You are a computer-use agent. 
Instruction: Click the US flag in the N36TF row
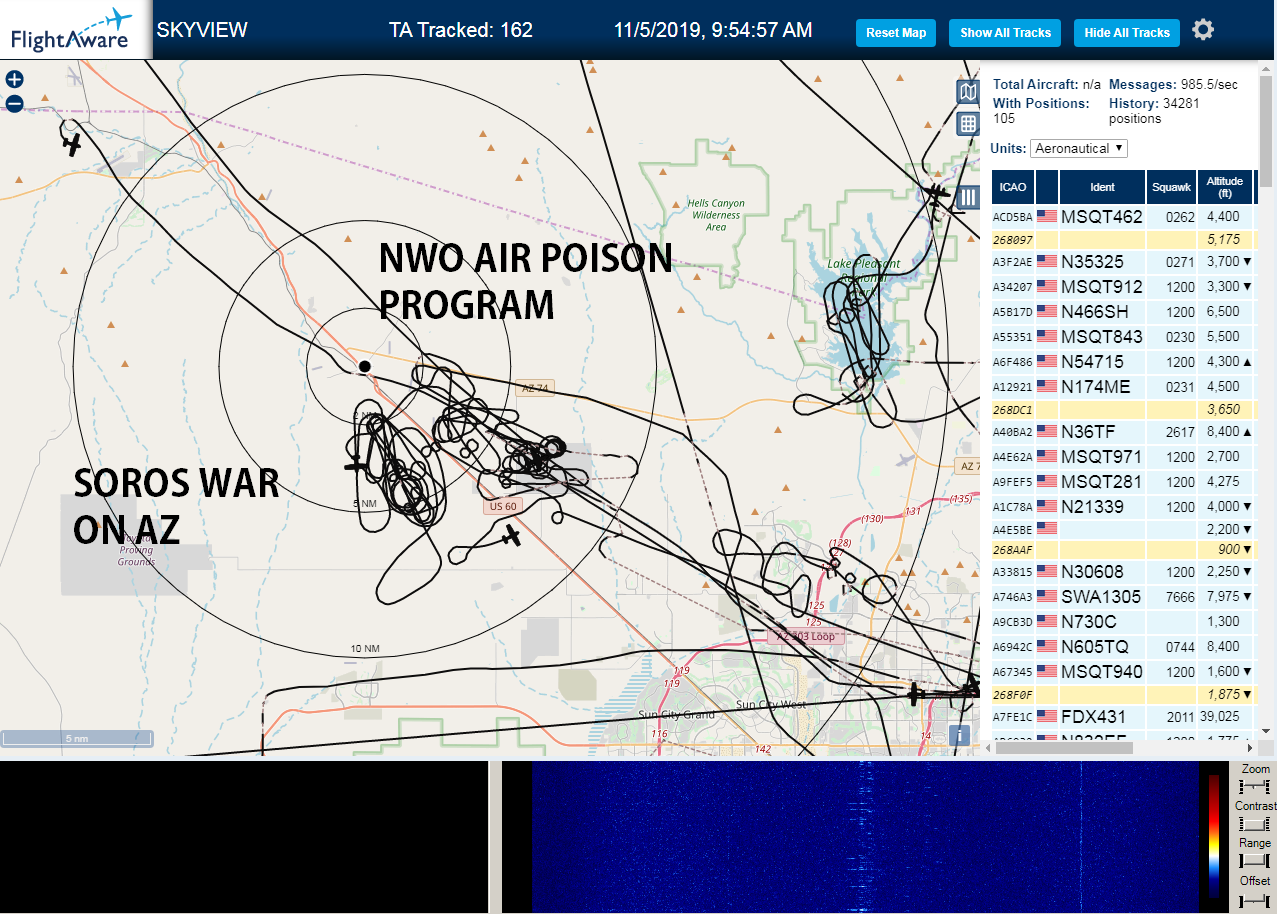pyautogui.click(x=1047, y=432)
